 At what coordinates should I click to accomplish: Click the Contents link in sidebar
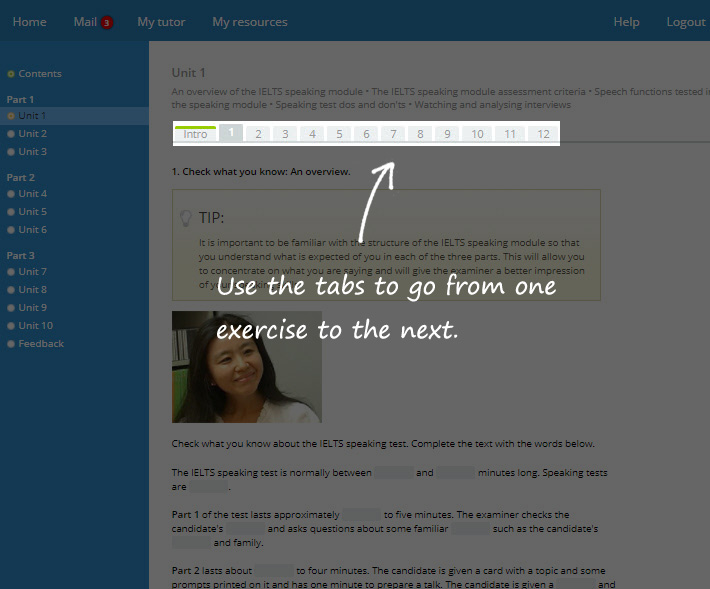[39, 74]
